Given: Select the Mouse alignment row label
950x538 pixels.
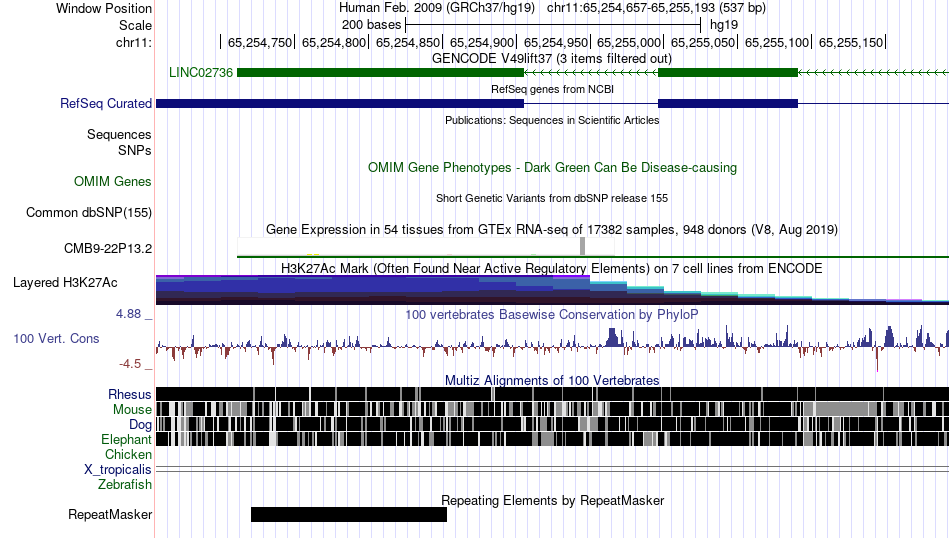Looking at the screenshot, I should (x=132, y=410).
